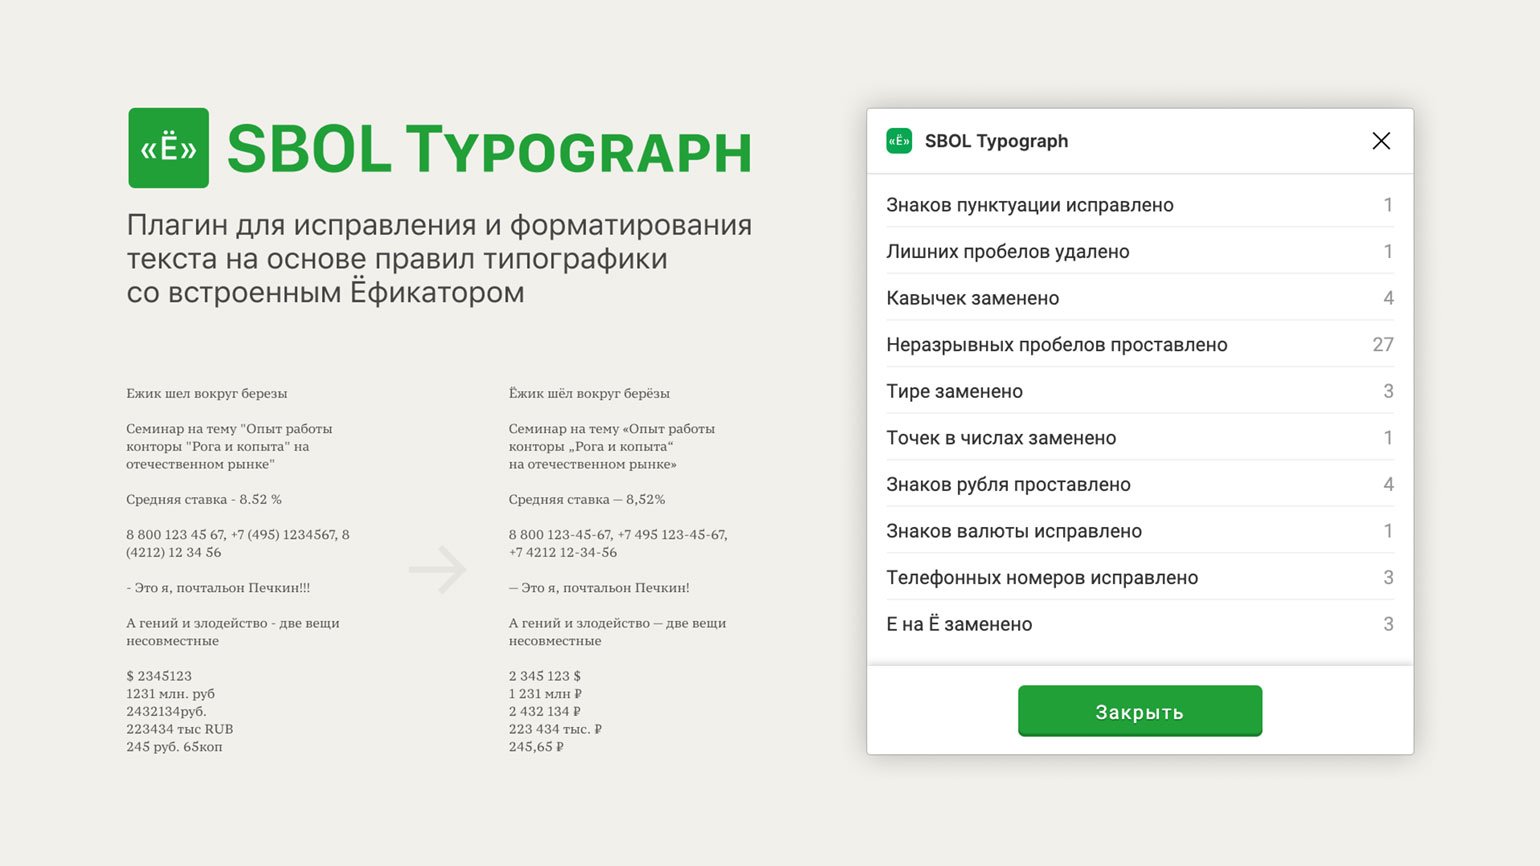
Task: Select the row 'Лишних пробелов удалено'
Action: pos(1140,251)
